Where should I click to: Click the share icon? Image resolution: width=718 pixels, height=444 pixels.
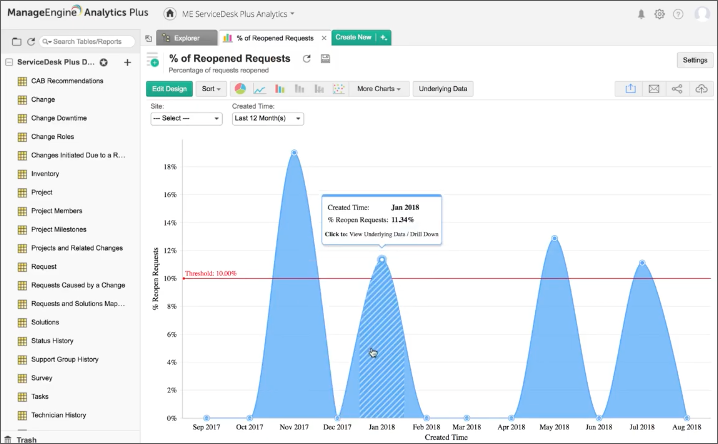pos(677,89)
